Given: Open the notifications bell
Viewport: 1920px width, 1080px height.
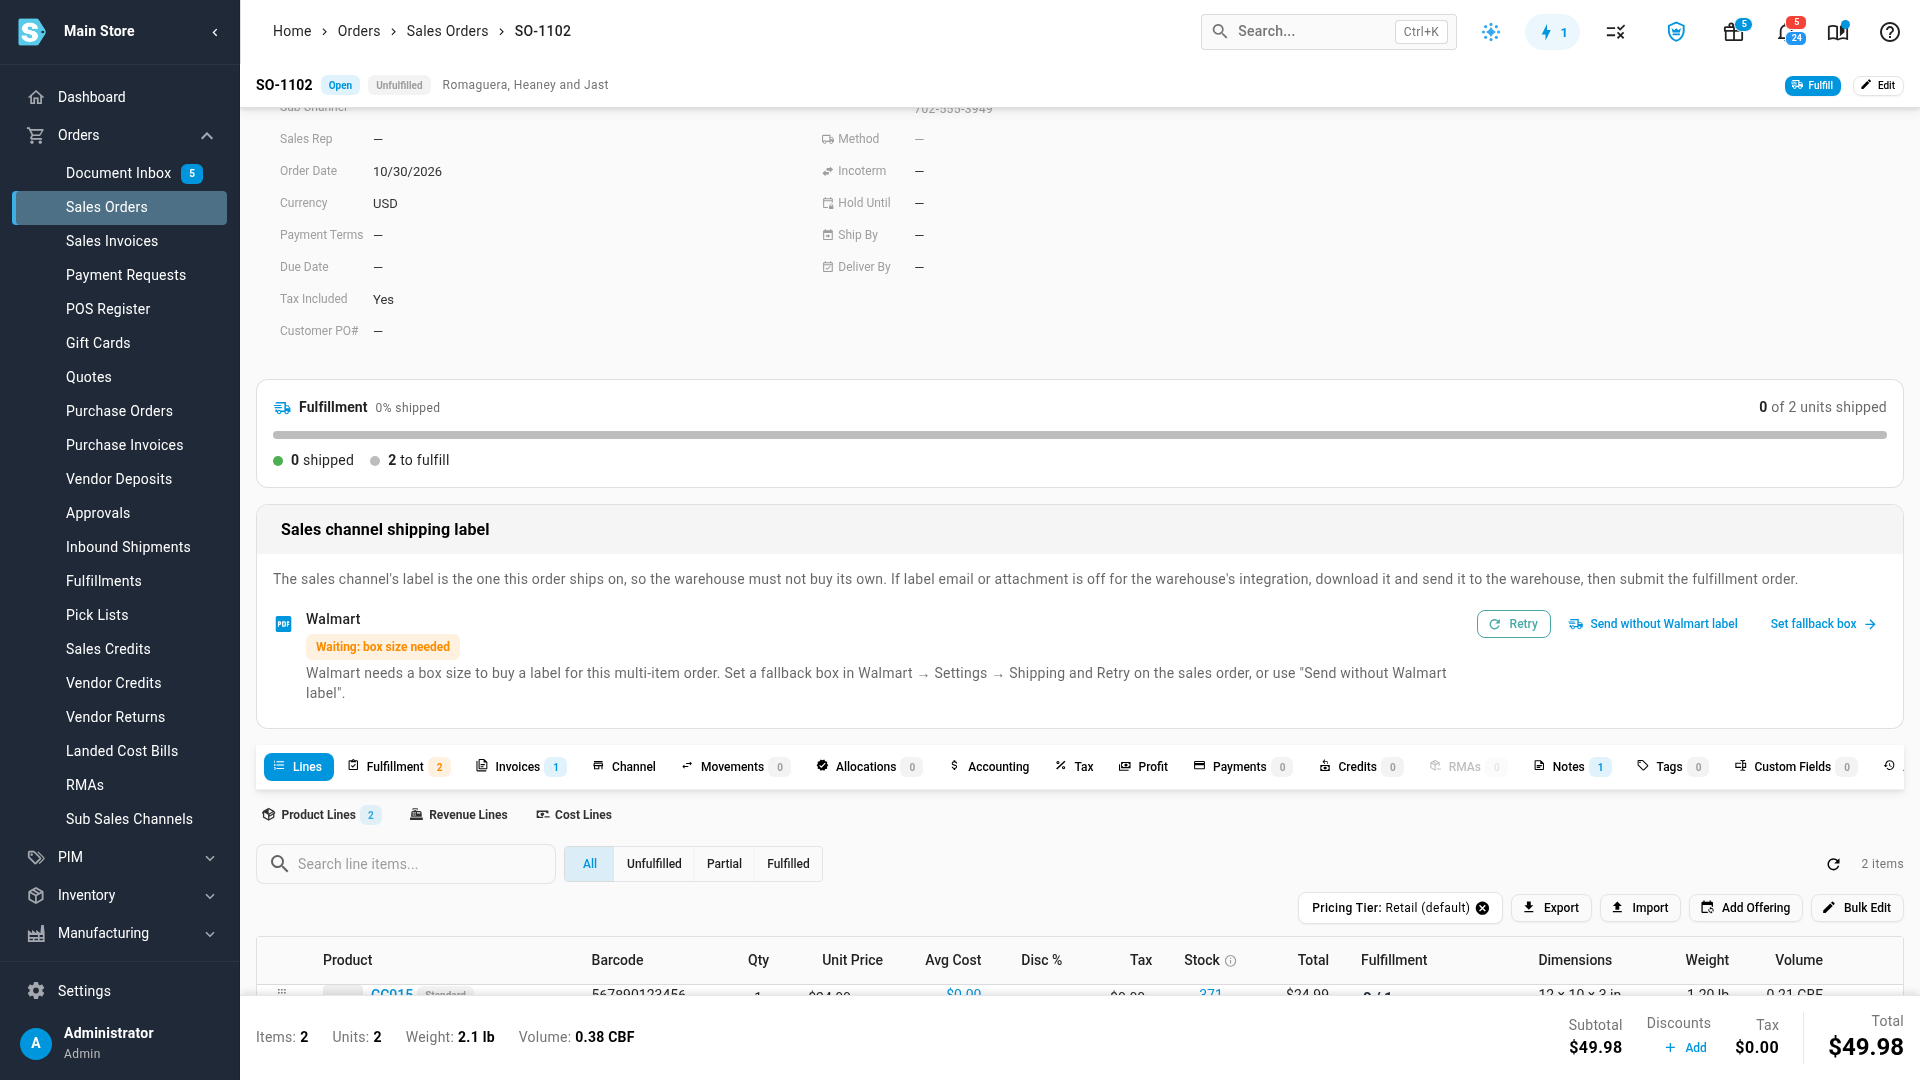Looking at the screenshot, I should pyautogui.click(x=1786, y=32).
